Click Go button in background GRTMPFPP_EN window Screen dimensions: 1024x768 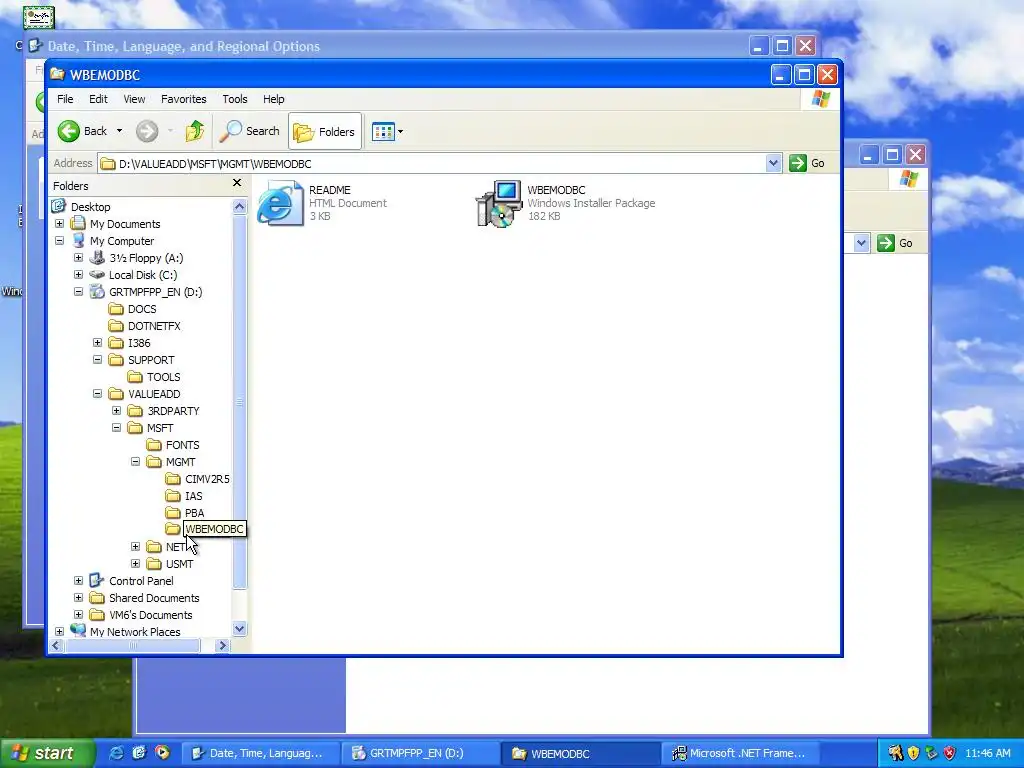(895, 243)
